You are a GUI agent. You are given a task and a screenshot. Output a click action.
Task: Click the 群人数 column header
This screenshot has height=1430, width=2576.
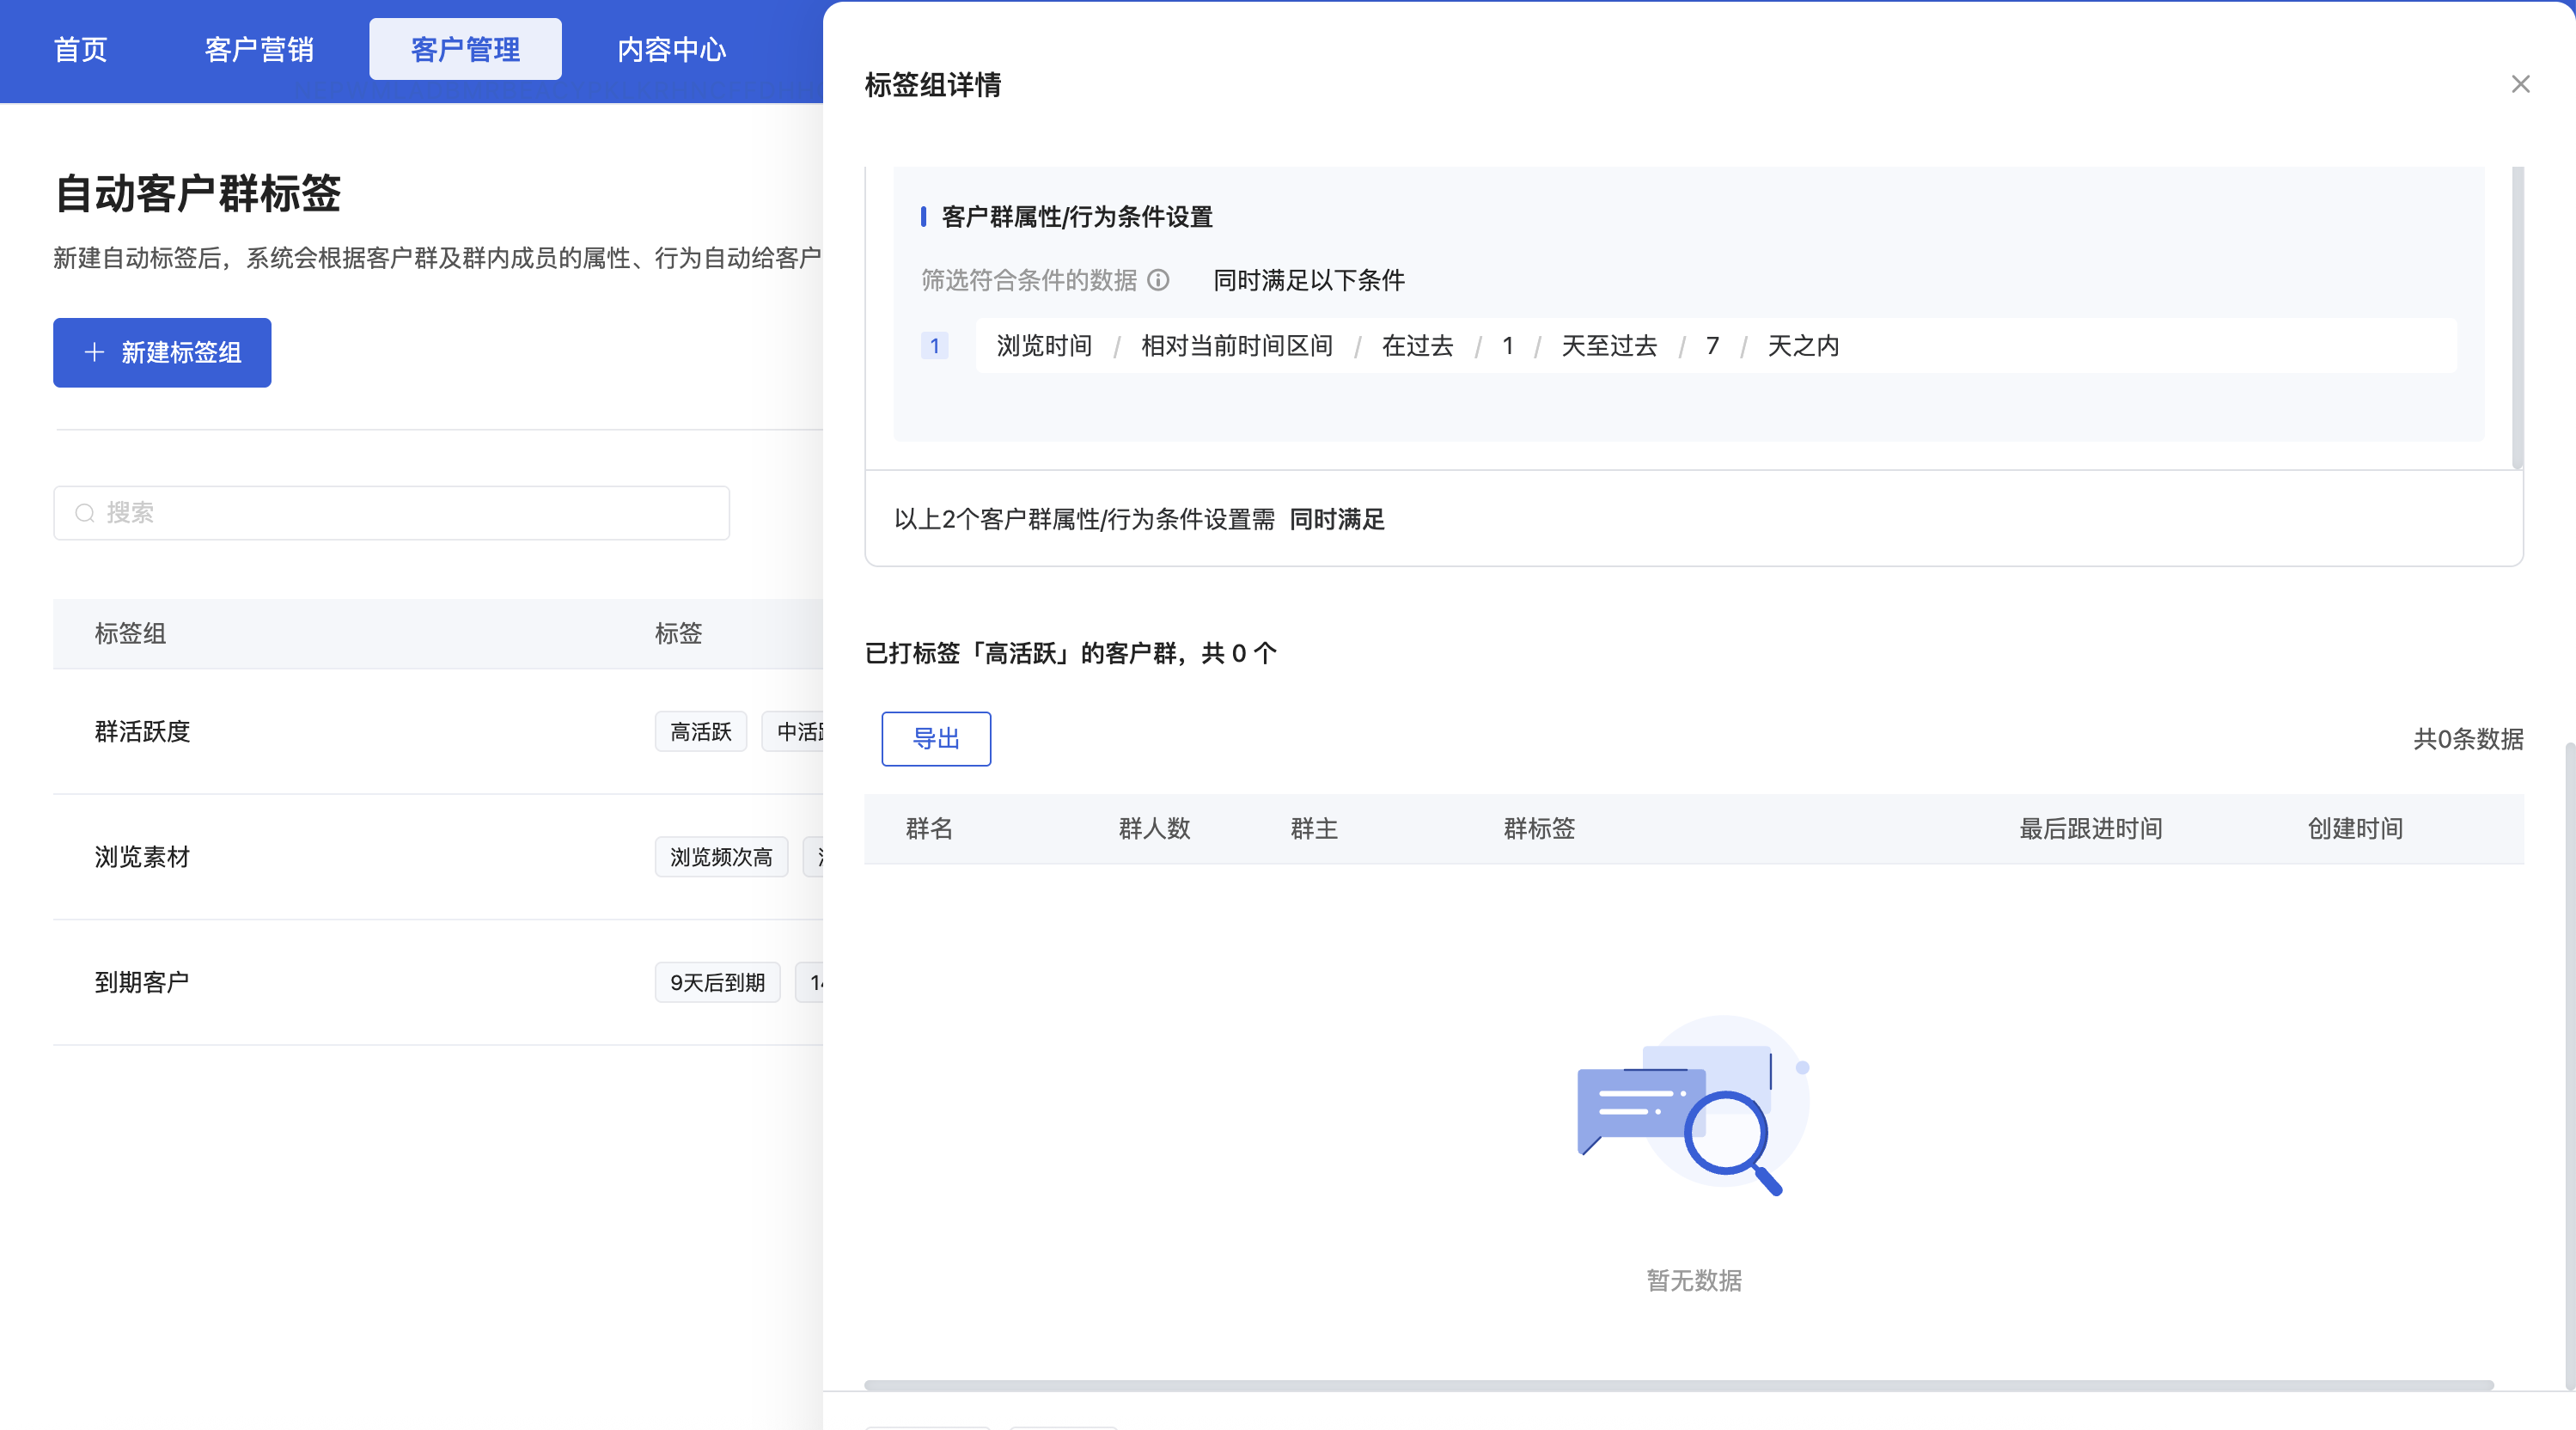coord(1154,828)
